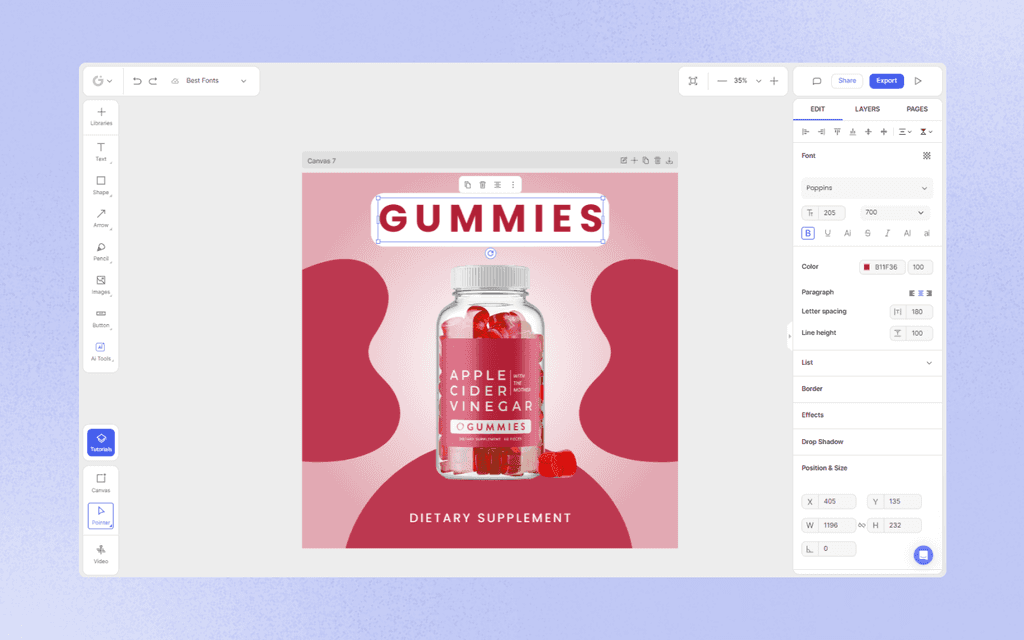Screen dimensions: 1024x640
Task: Select the Shape tool
Action: [x=100, y=183]
